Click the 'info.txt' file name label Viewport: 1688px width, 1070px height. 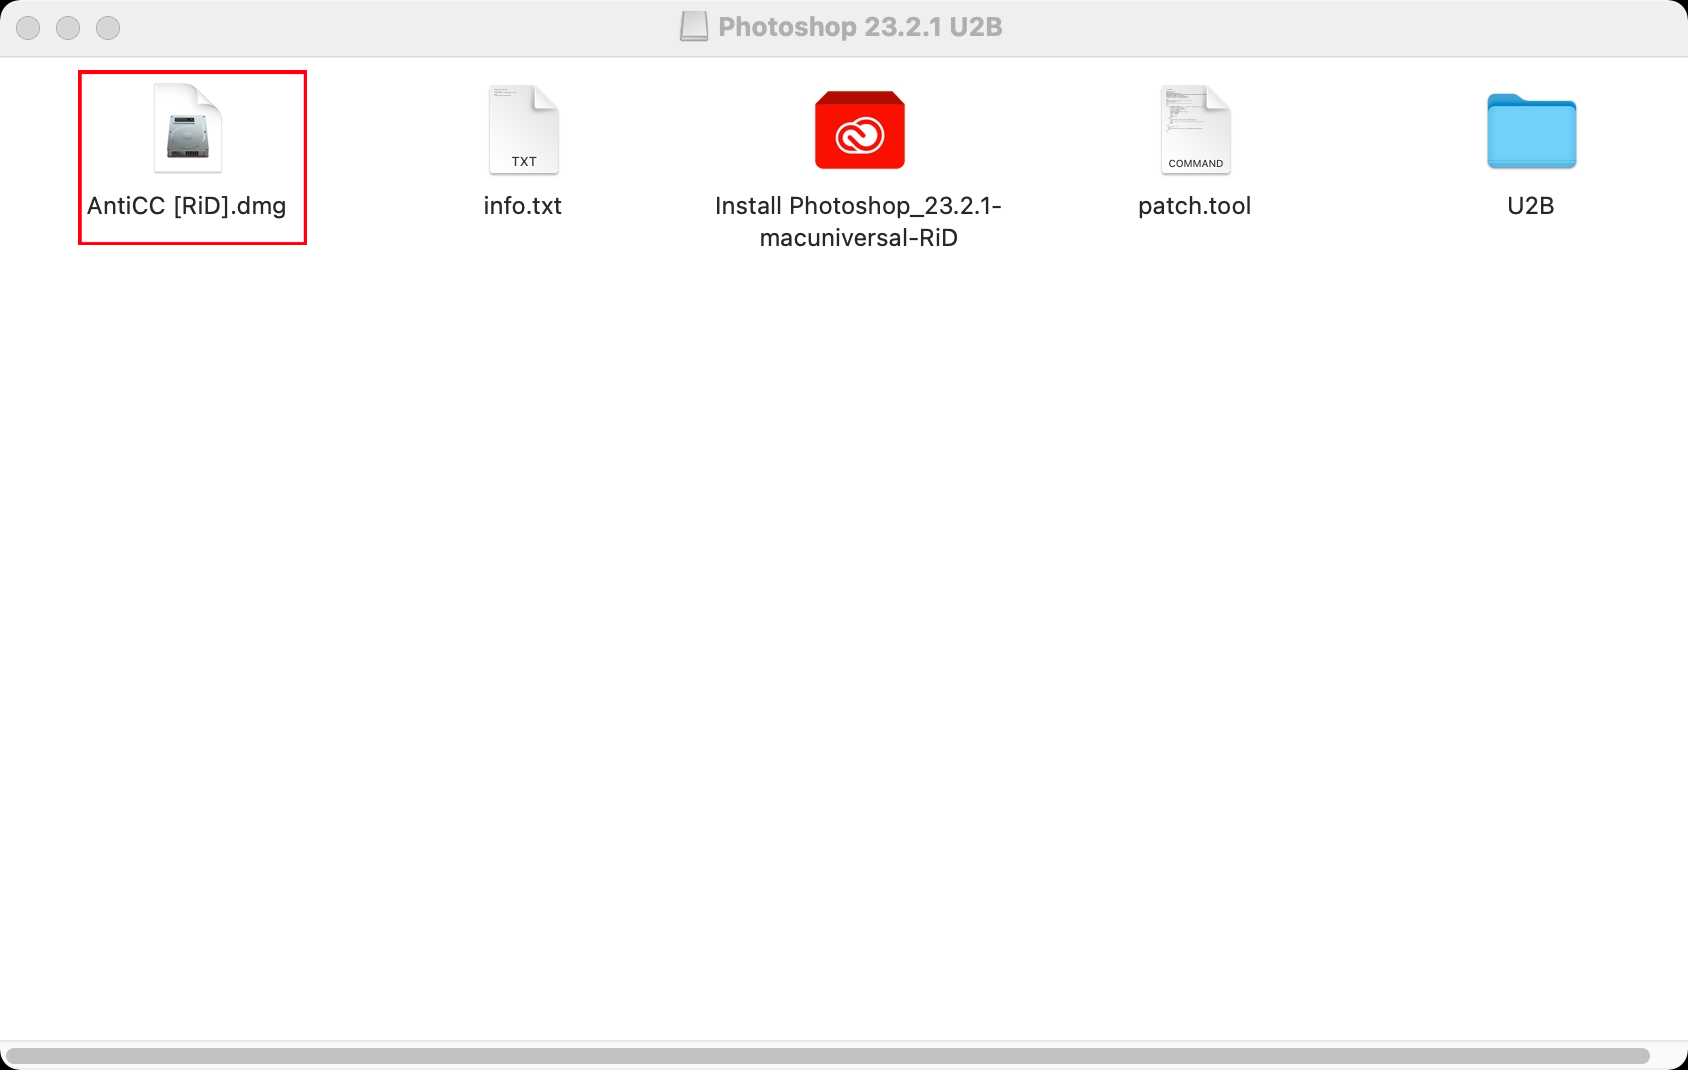coord(523,206)
